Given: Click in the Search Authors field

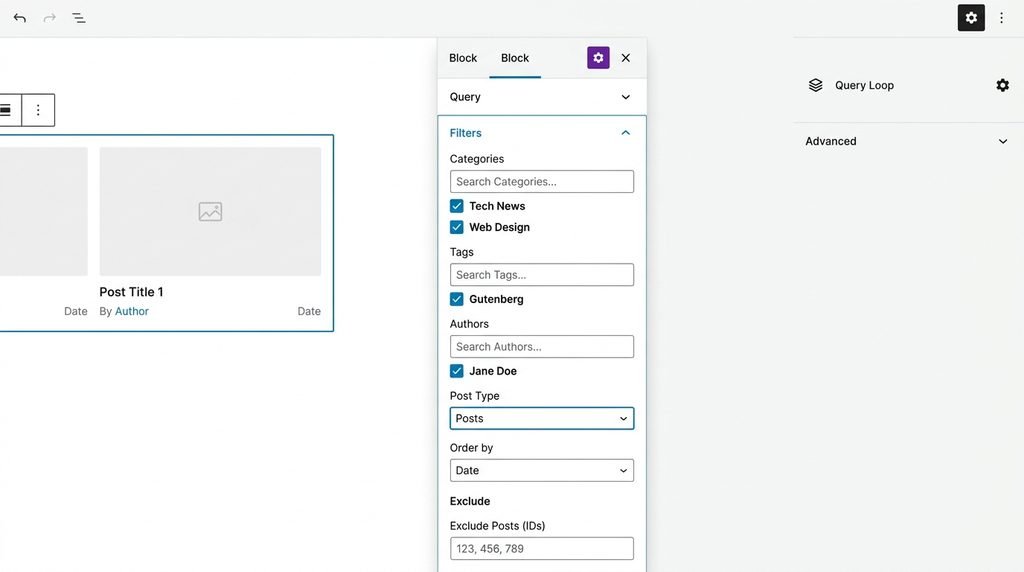Looking at the screenshot, I should tap(541, 347).
